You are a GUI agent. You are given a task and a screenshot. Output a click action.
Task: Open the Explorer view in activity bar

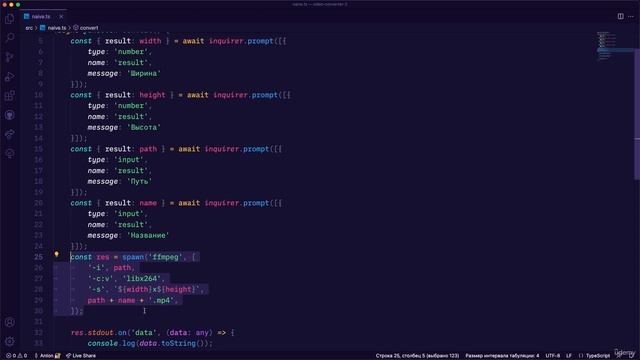(9, 19)
